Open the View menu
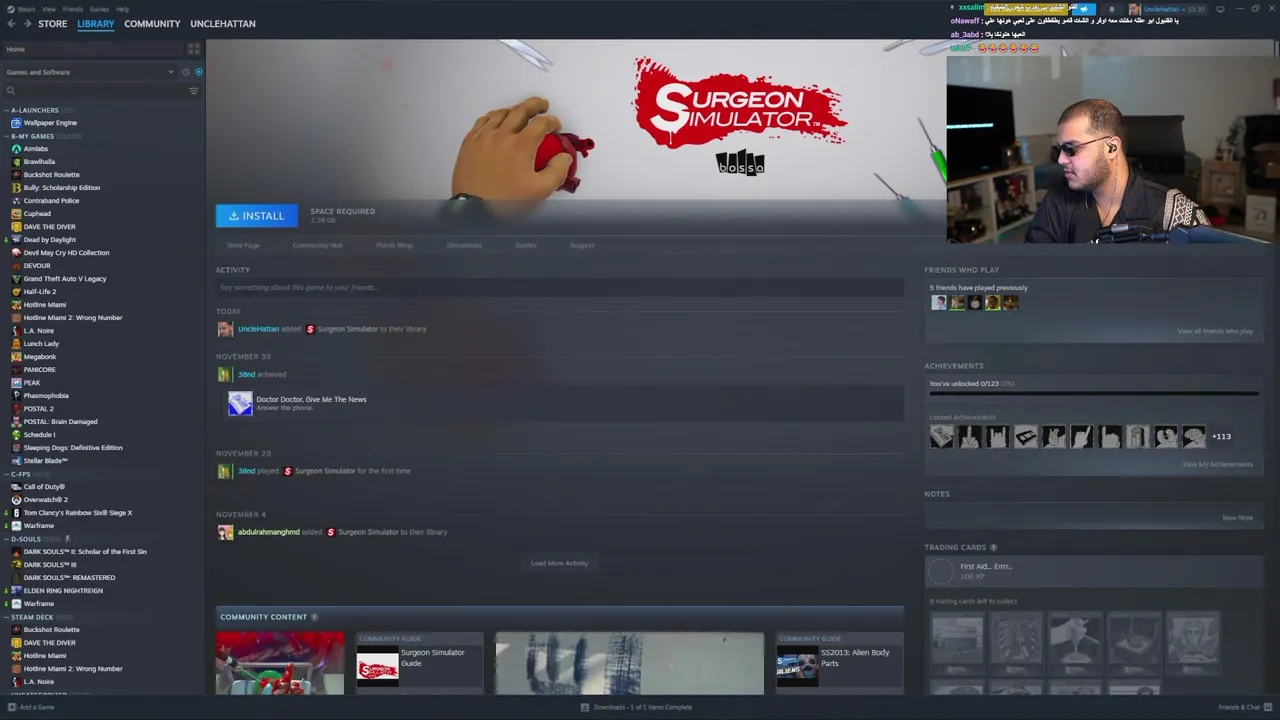The image size is (1280, 720). click(x=49, y=9)
